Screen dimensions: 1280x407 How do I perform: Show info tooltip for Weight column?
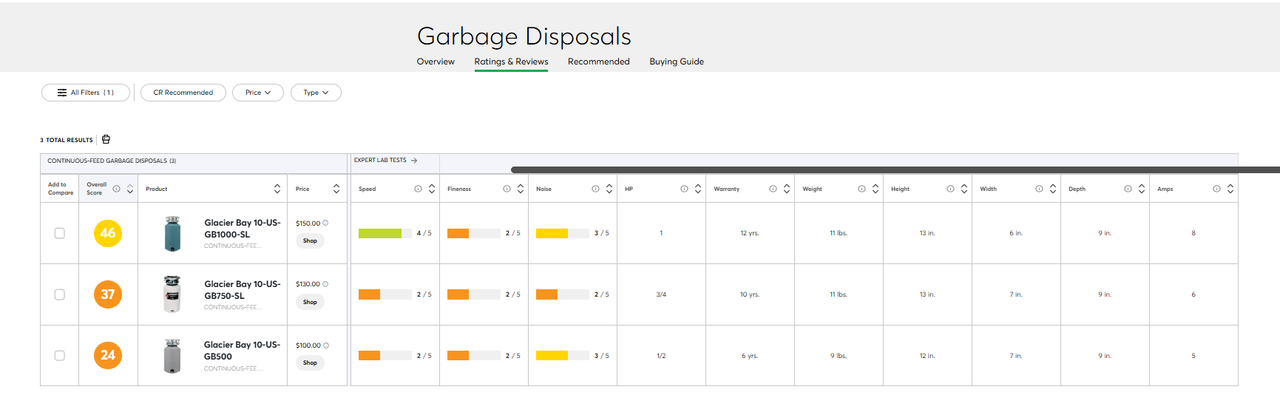tap(862, 188)
